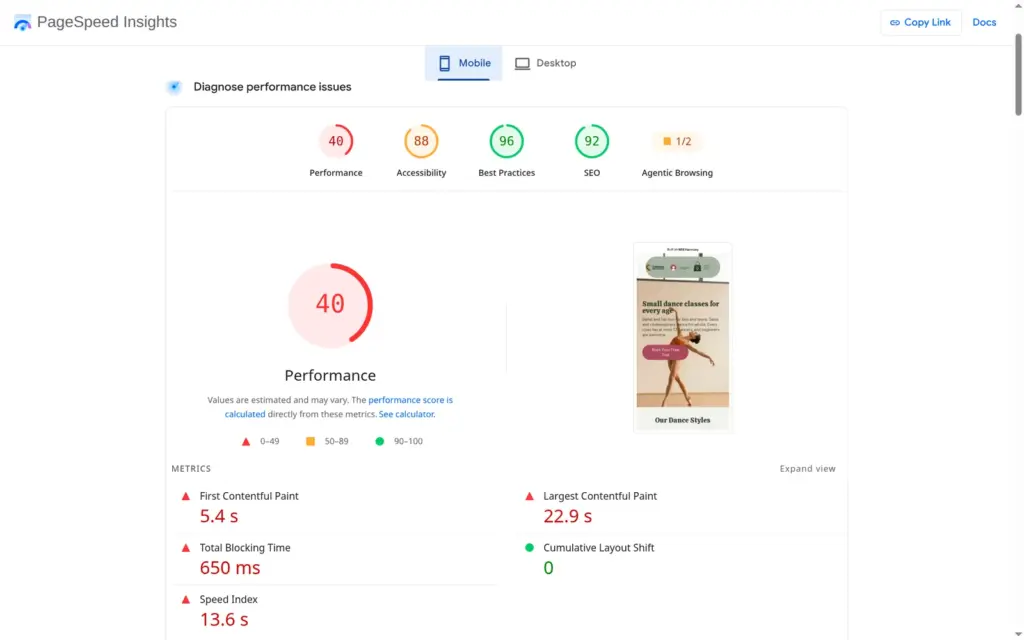The width and height of the screenshot is (1024, 640).
Task: Click the page vertical scrollbar thumb
Action: 1018,75
